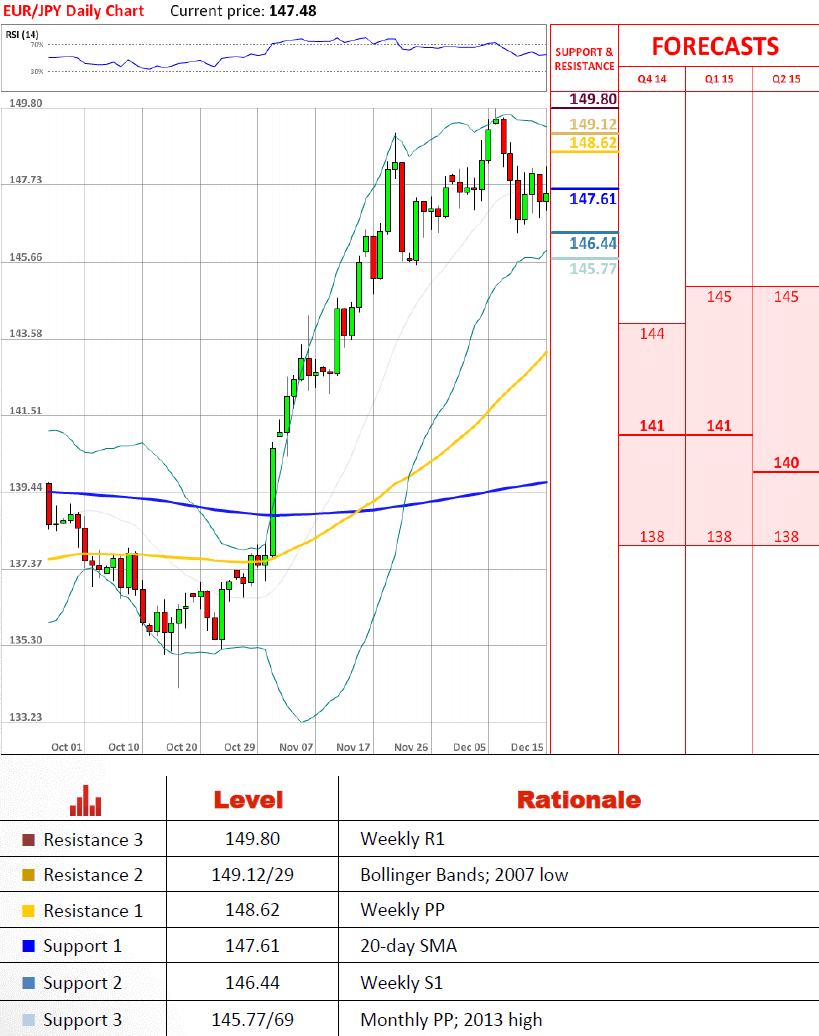This screenshot has height=1036, width=819.
Task: Click the Support 2 row label
Action: (x=83, y=983)
